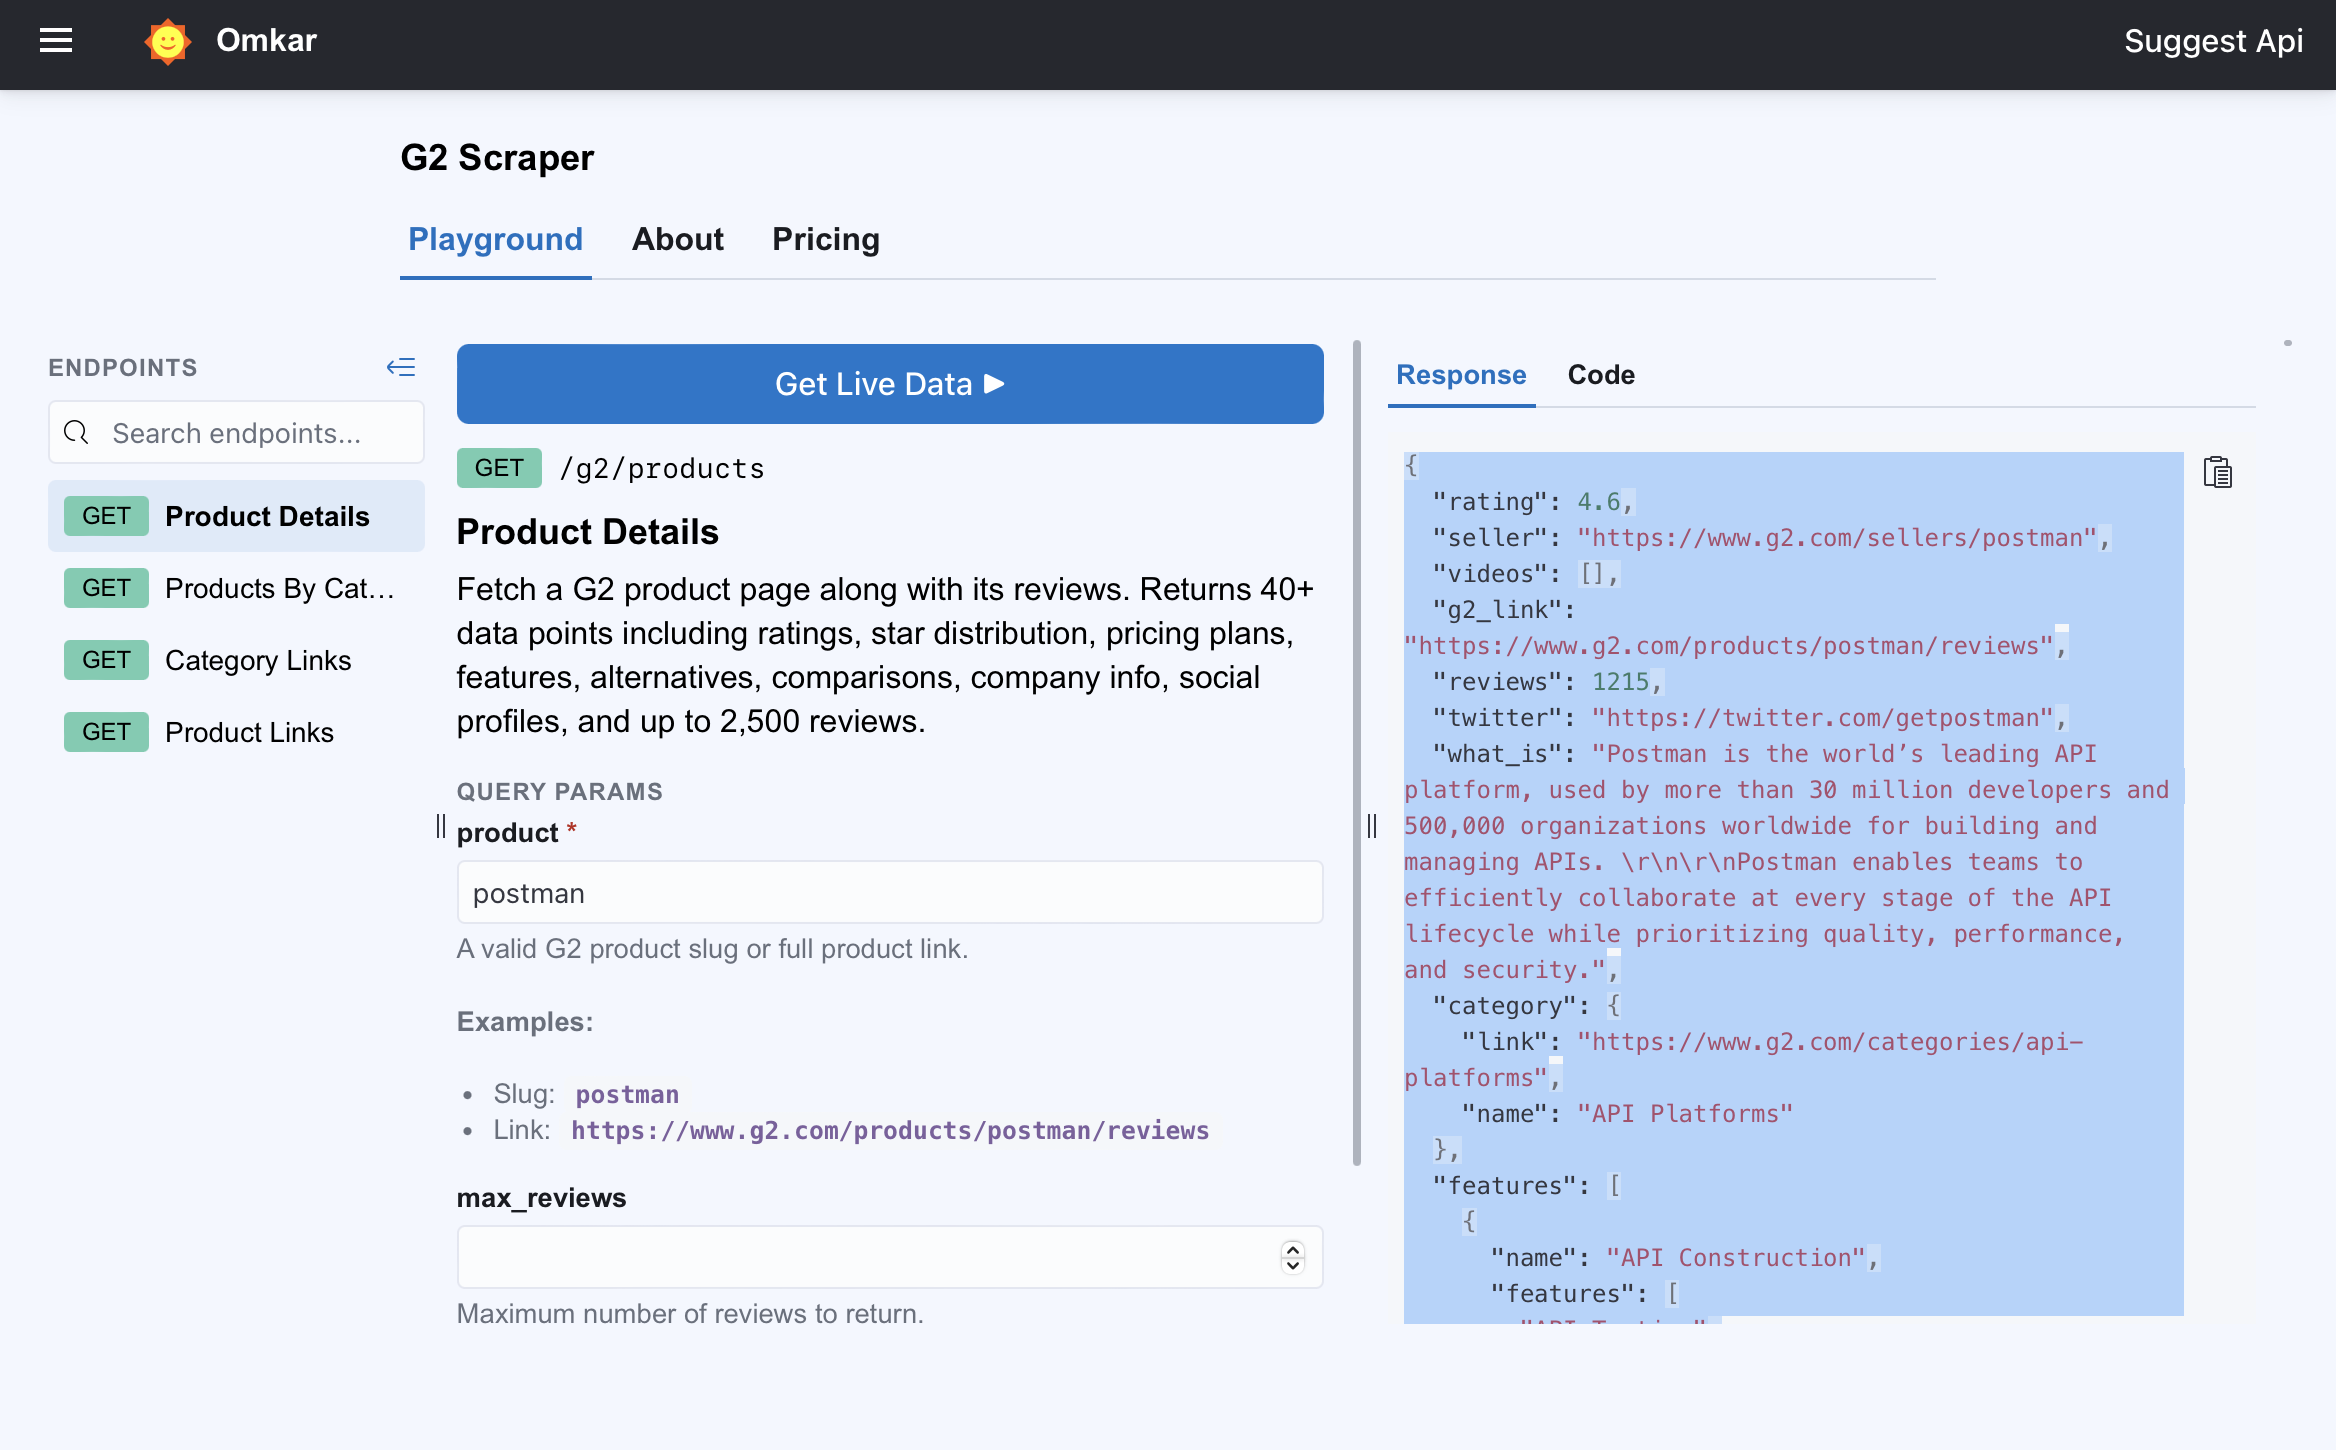Click the Omkar sun logo
Viewport: 2336px width, 1450px height.
coord(168,42)
